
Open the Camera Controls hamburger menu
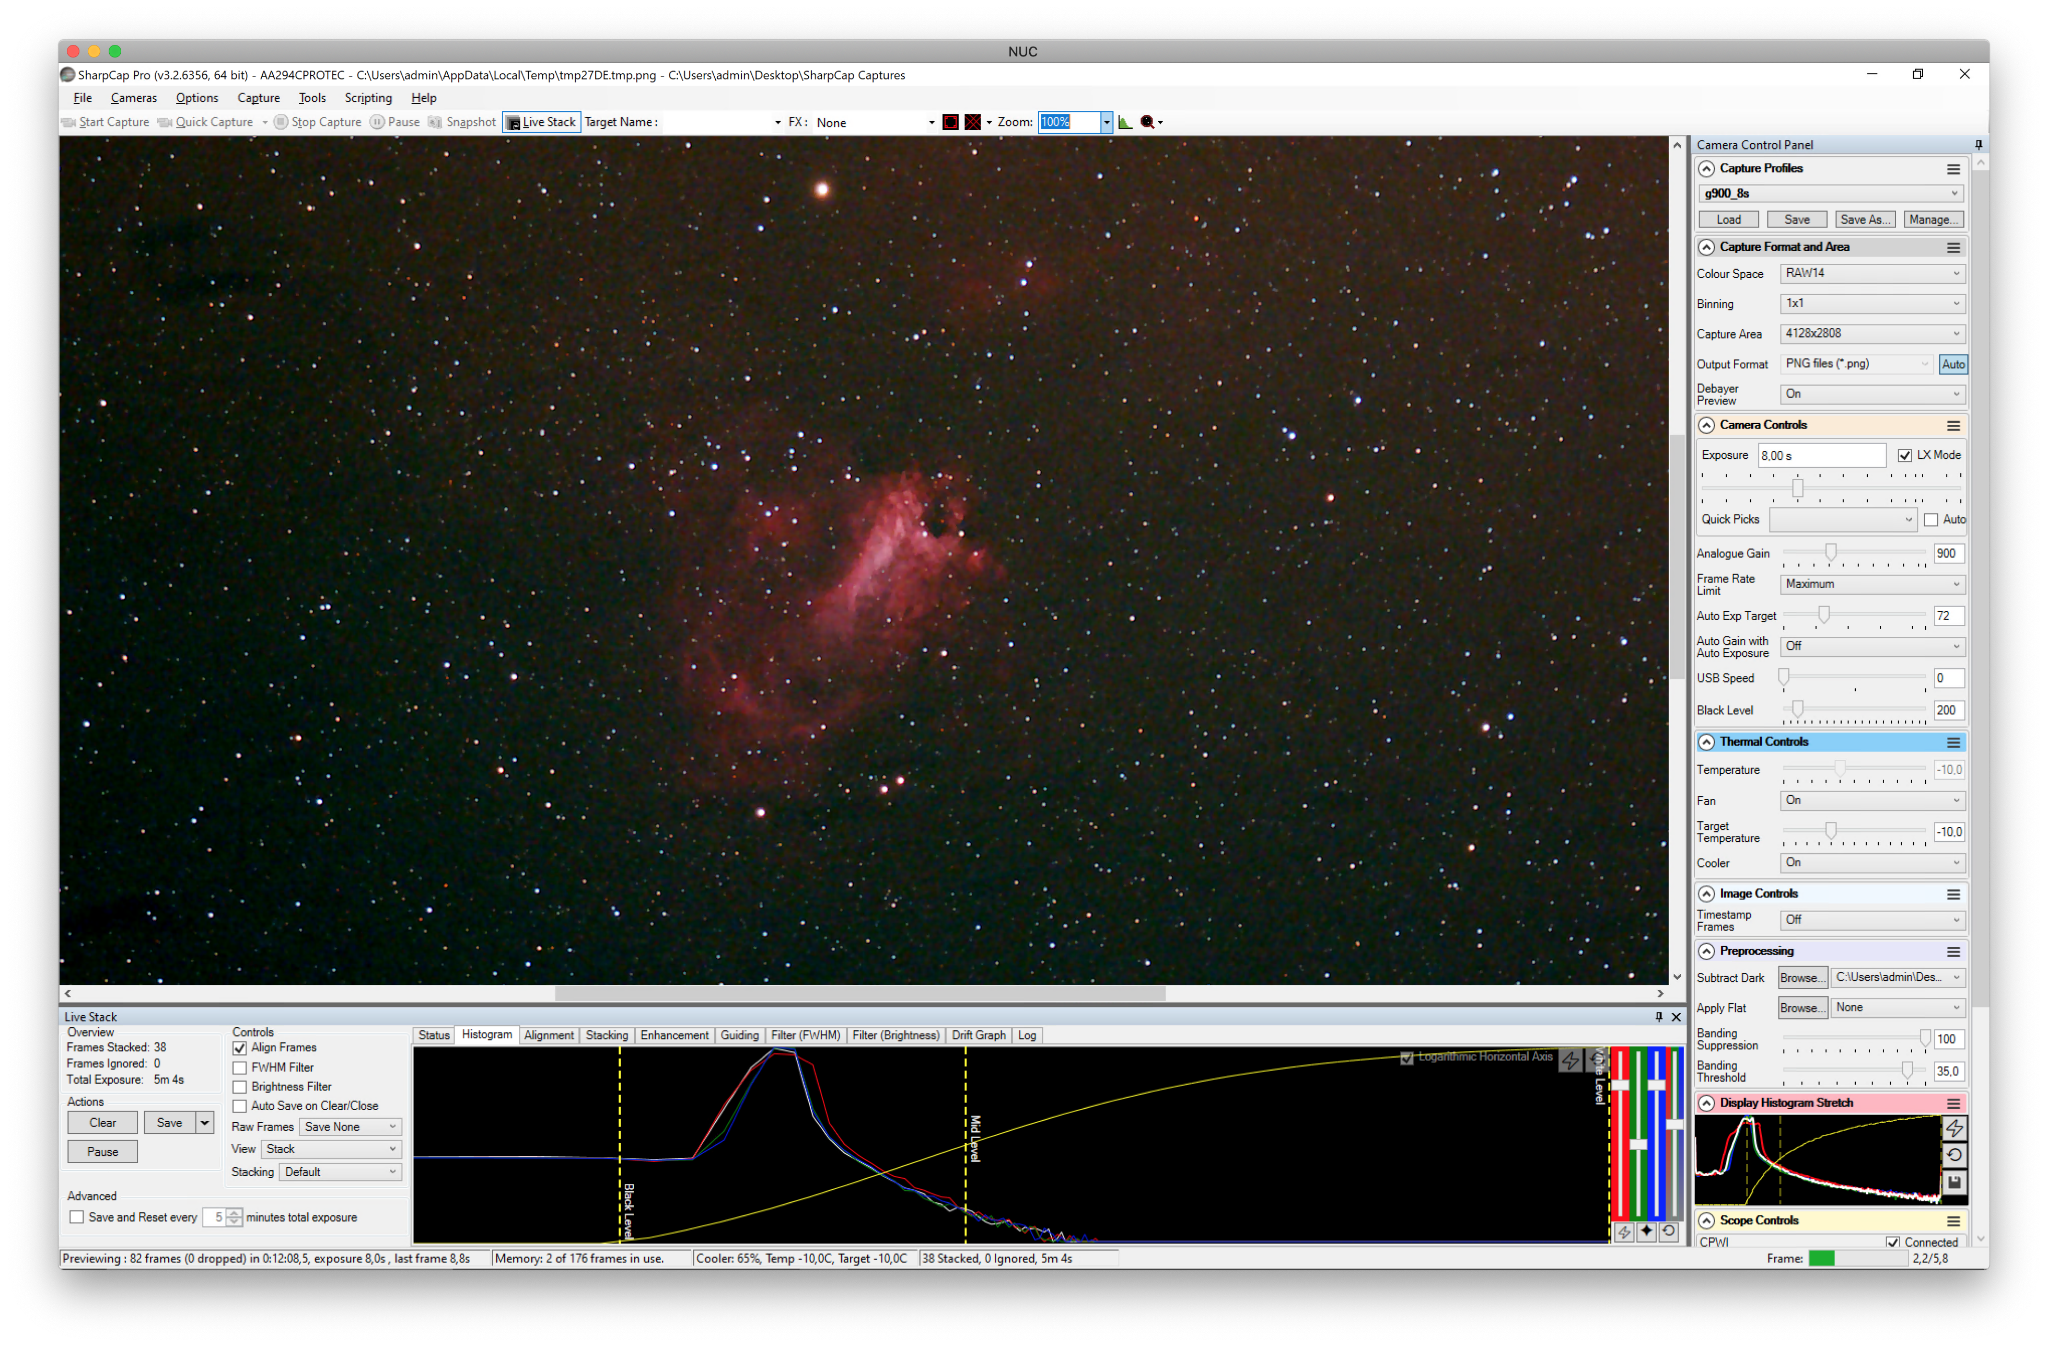(x=1953, y=425)
